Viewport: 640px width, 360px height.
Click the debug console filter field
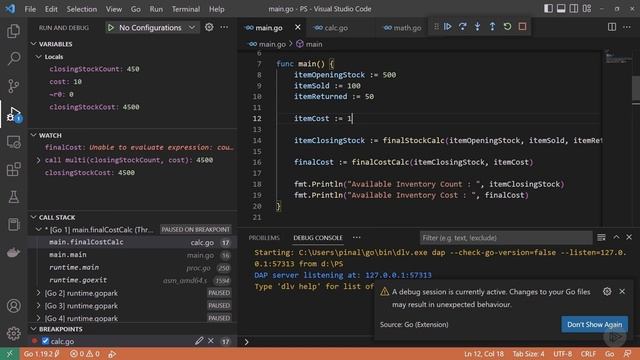tap(506, 238)
